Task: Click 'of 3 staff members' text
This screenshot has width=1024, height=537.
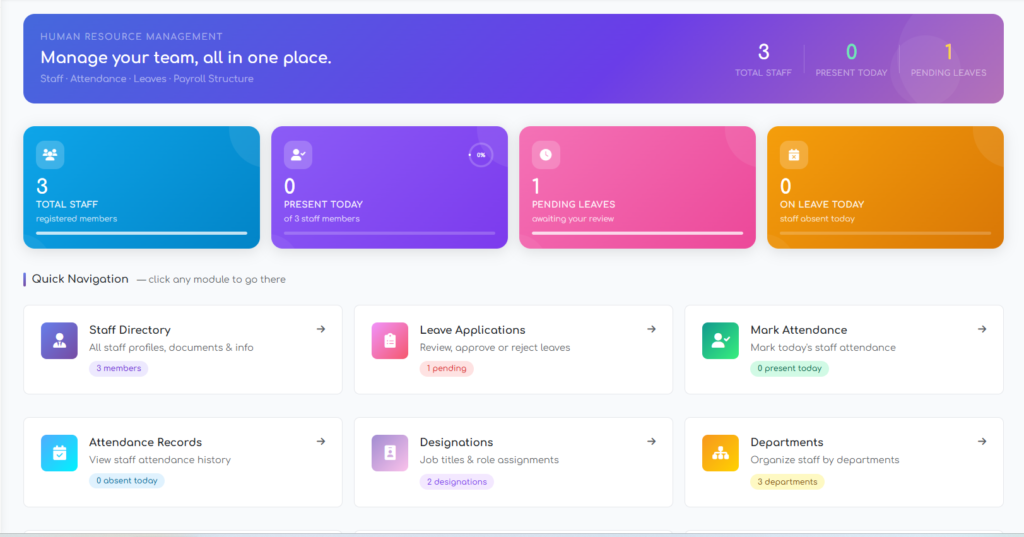Action: [321, 219]
